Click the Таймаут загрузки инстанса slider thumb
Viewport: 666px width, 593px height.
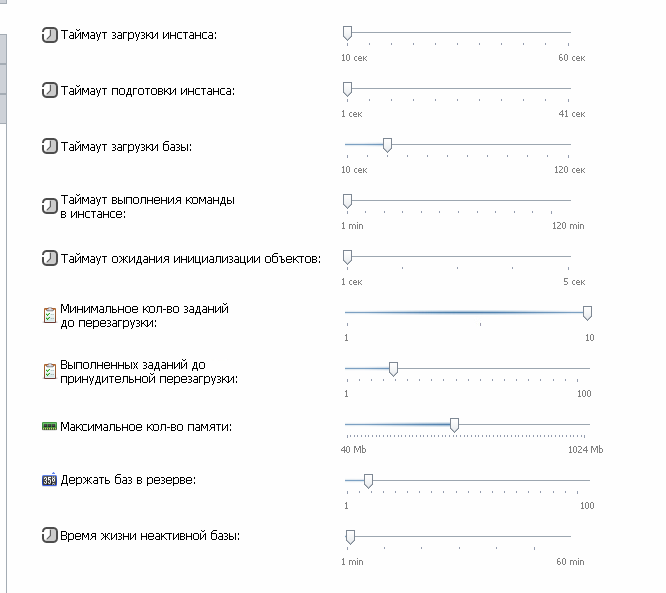347,33
